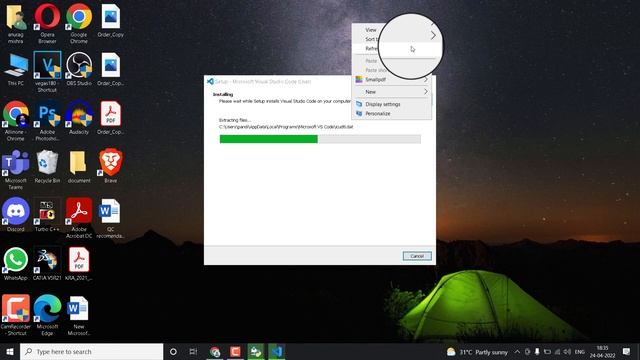This screenshot has width=640, height=360.
Task: Select the Microsoft Edge desktop shortcut
Action: click(47, 315)
